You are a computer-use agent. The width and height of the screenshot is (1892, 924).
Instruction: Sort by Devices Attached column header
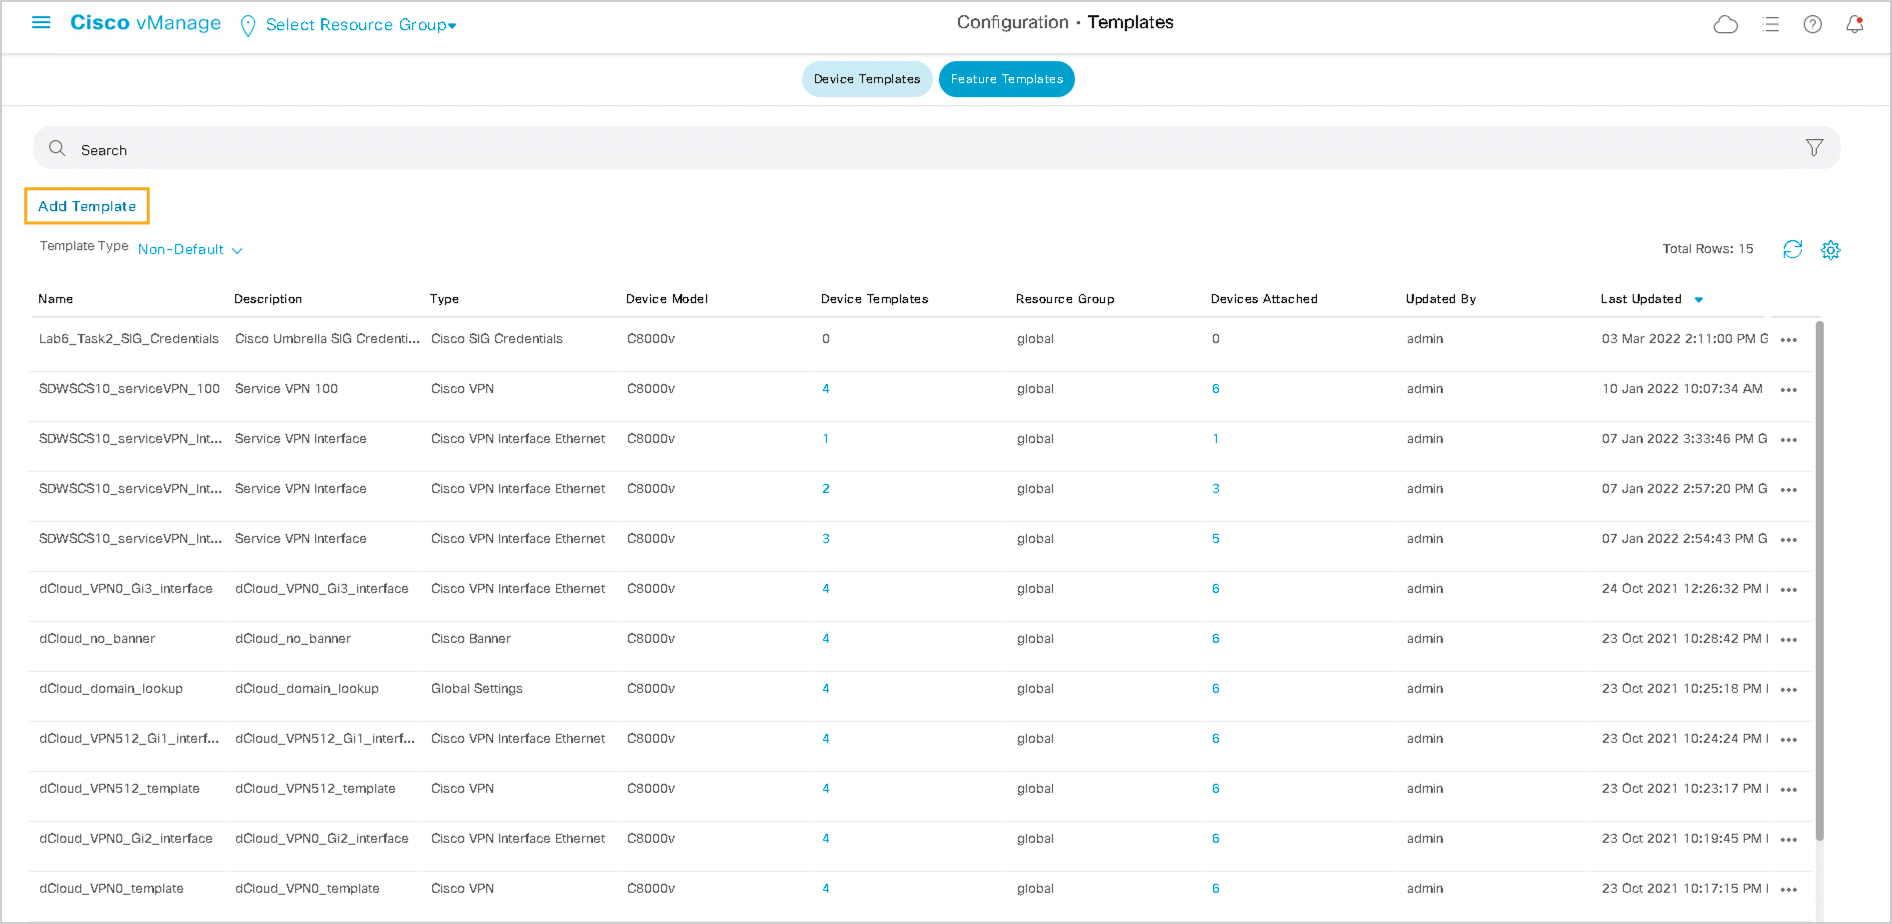(x=1264, y=299)
